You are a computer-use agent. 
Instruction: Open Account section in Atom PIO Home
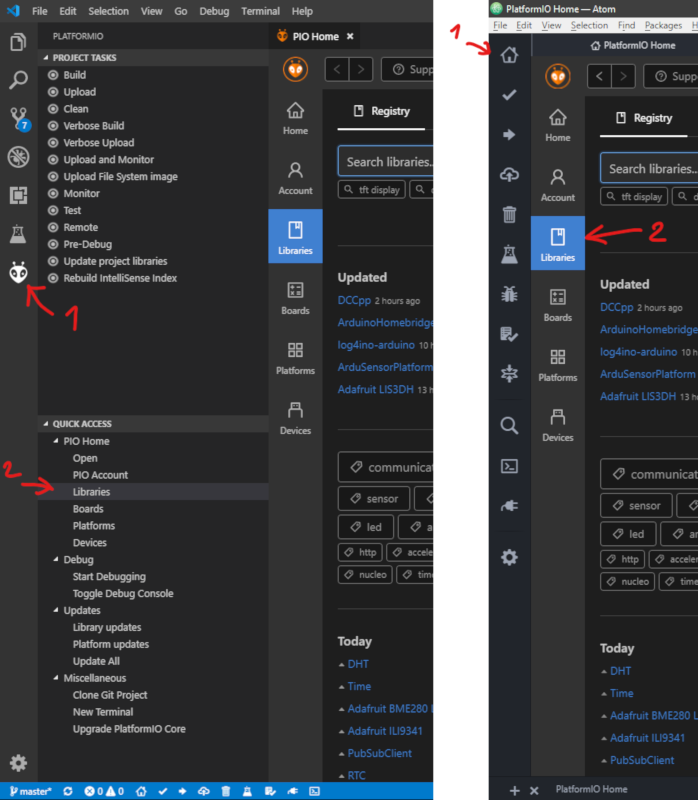coord(558,186)
